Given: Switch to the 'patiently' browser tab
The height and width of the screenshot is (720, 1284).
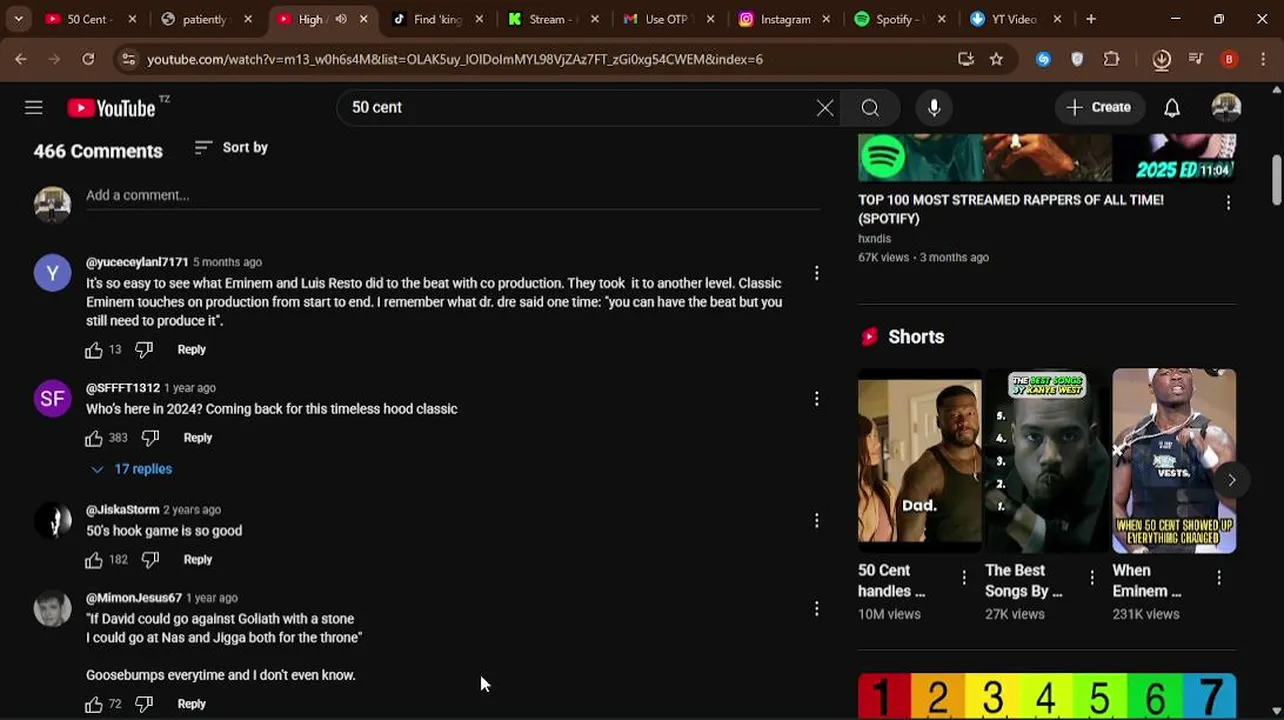Looking at the screenshot, I should (x=207, y=19).
